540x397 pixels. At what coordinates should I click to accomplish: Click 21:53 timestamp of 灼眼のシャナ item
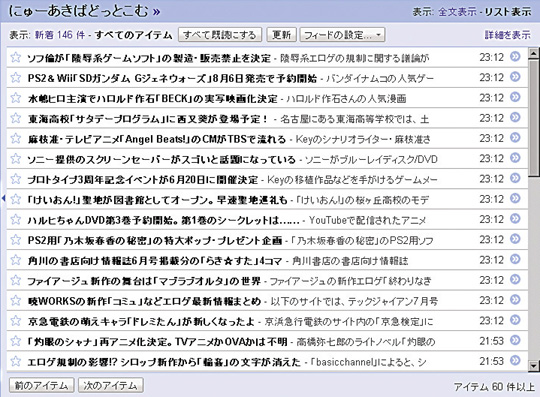tap(491, 341)
